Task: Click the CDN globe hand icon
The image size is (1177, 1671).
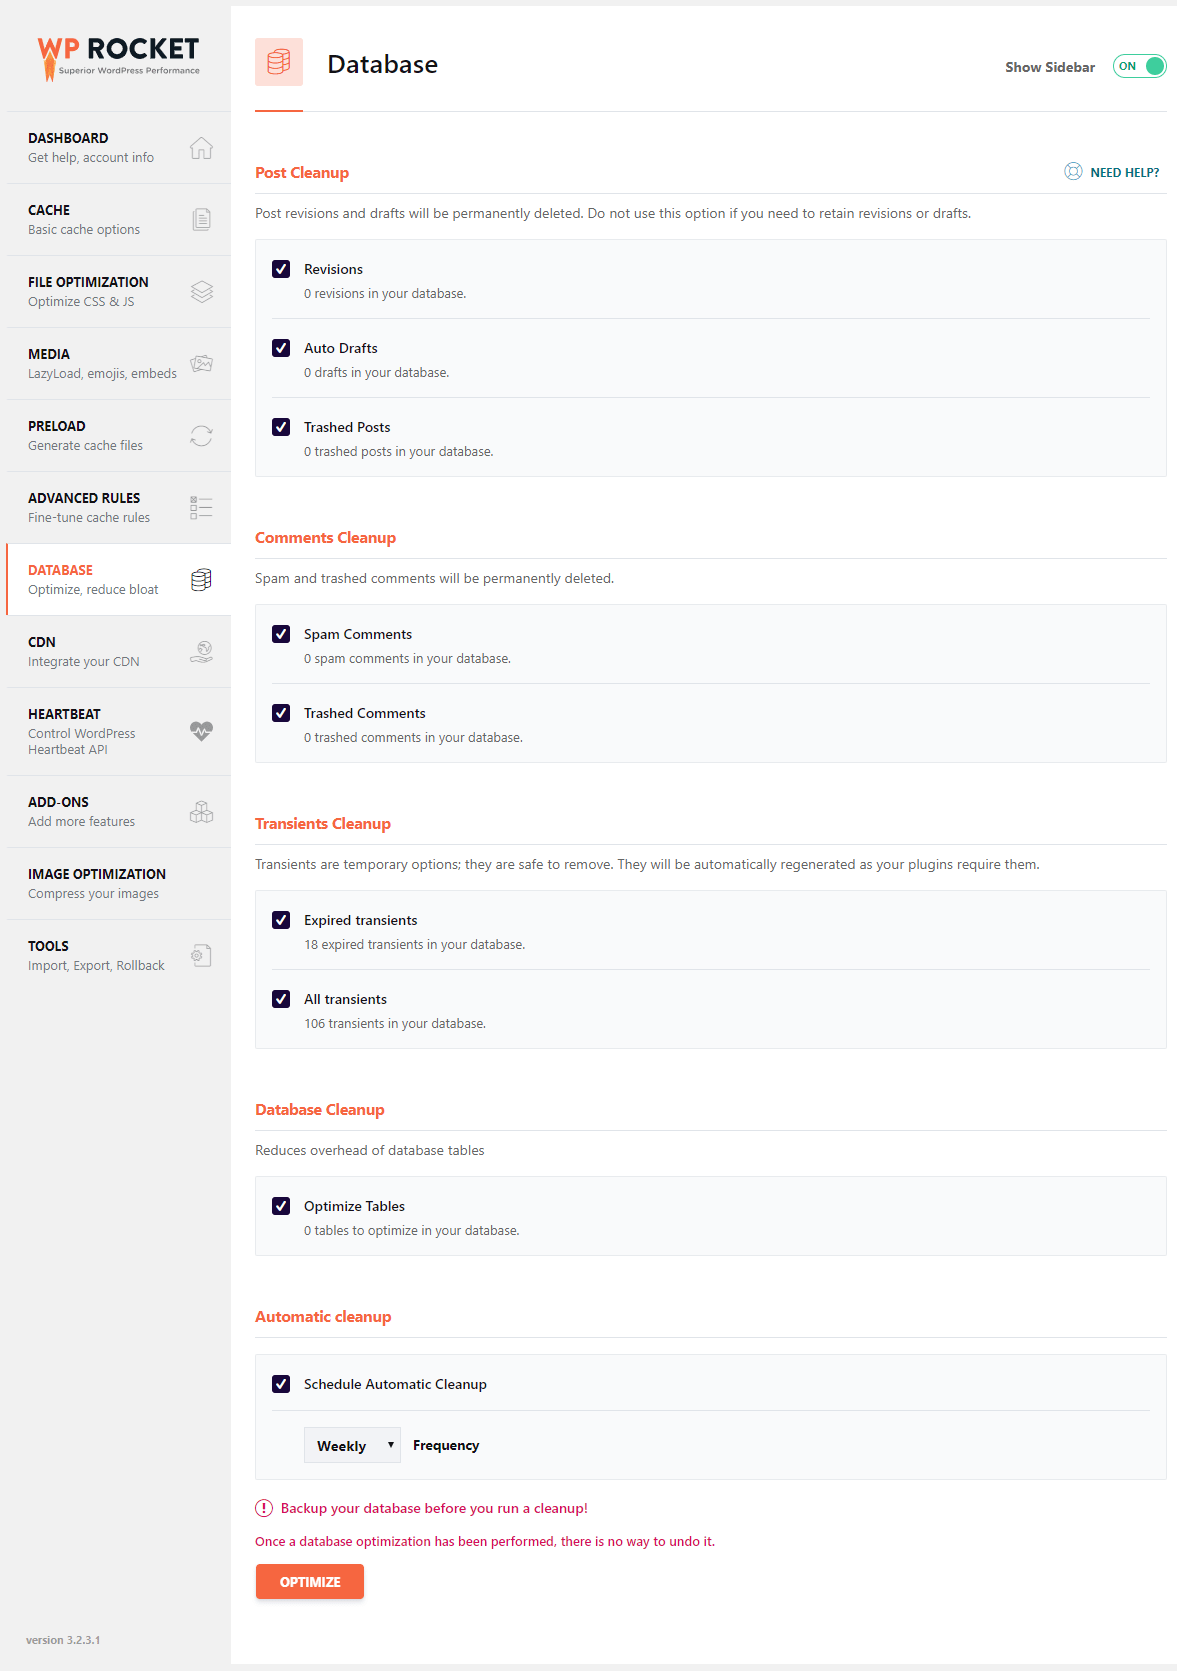Action: click(201, 652)
